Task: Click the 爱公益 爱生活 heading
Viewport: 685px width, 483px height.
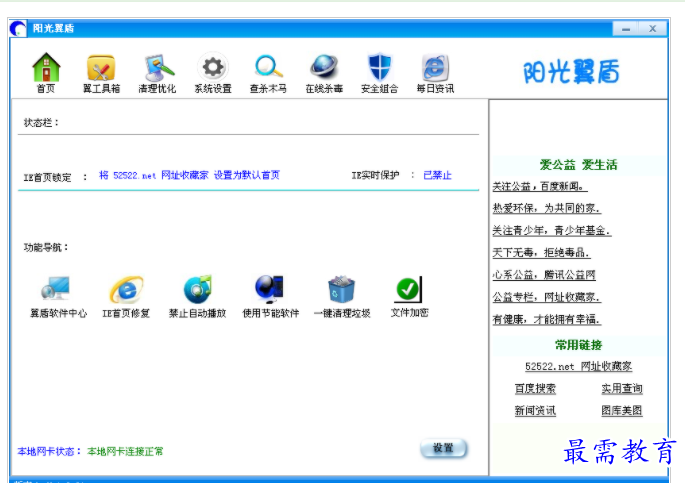Action: 578,165
